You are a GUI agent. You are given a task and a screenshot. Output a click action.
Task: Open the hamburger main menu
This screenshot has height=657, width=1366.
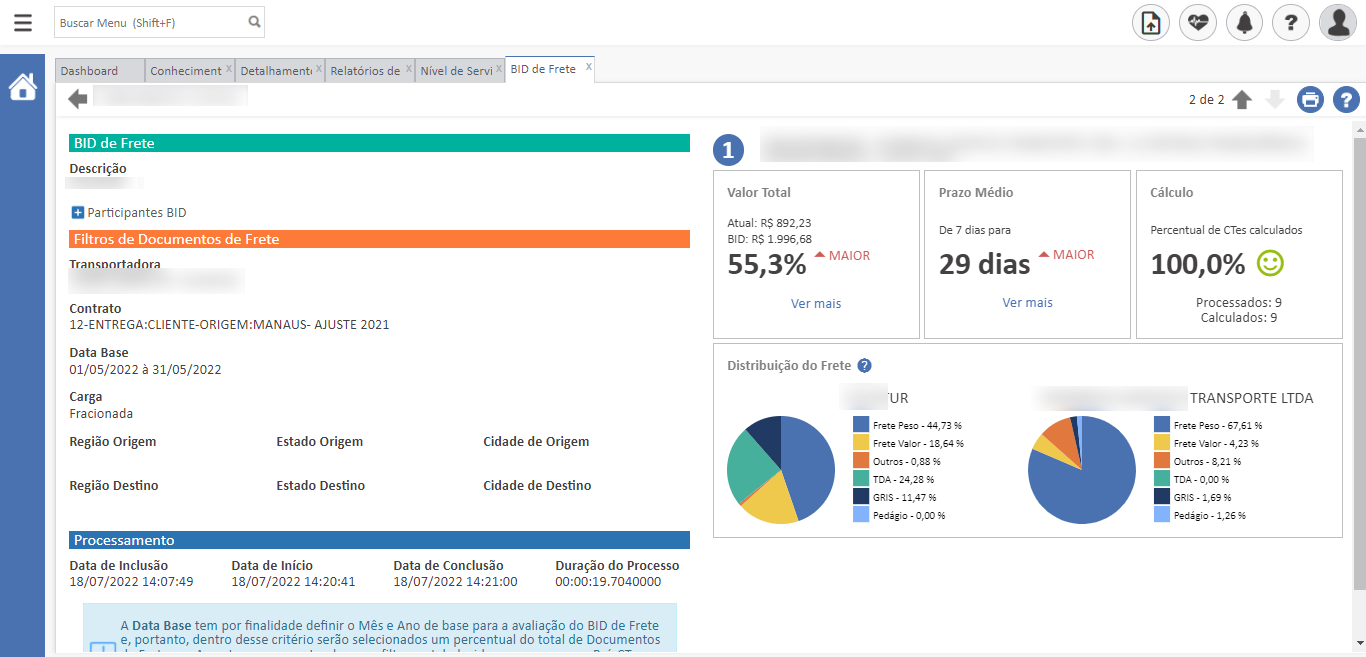(x=22, y=22)
